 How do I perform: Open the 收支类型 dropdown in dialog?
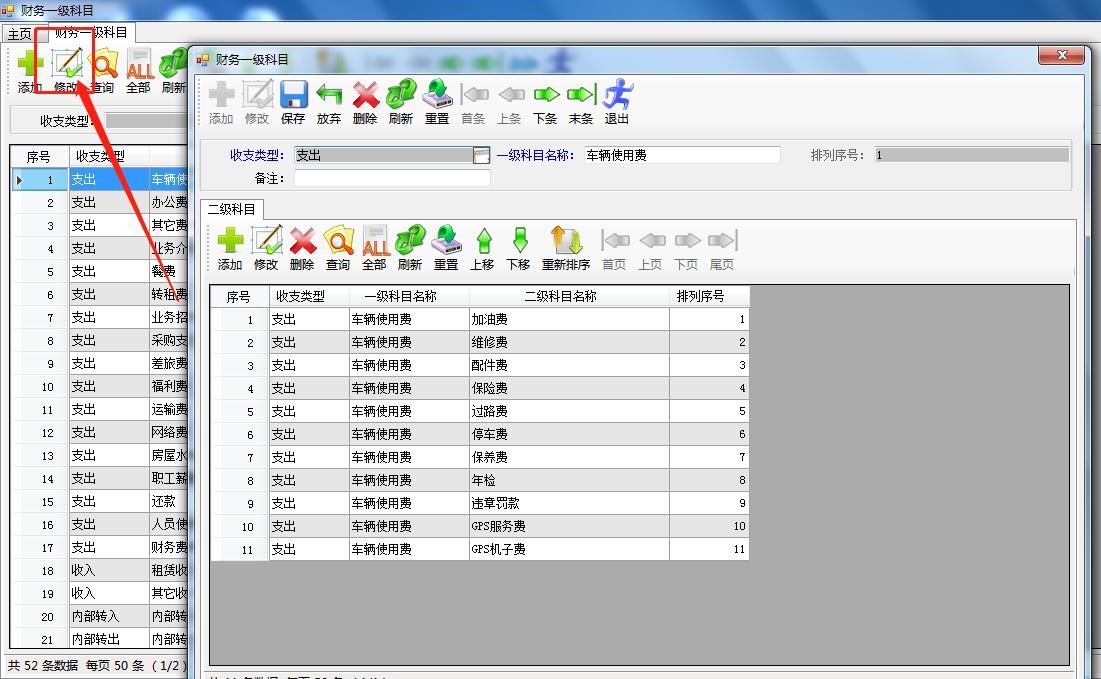481,155
